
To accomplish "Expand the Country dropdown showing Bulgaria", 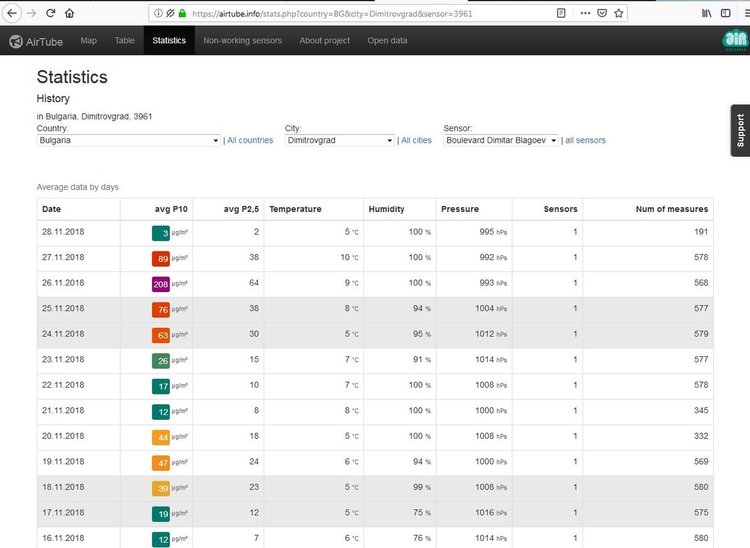I will [x=128, y=141].
